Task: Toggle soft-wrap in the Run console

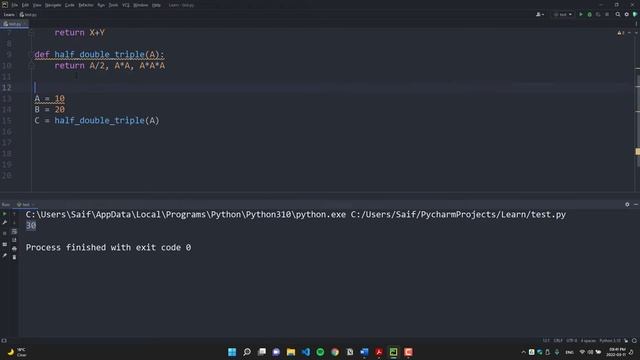Action: pyautogui.click(x=14, y=231)
